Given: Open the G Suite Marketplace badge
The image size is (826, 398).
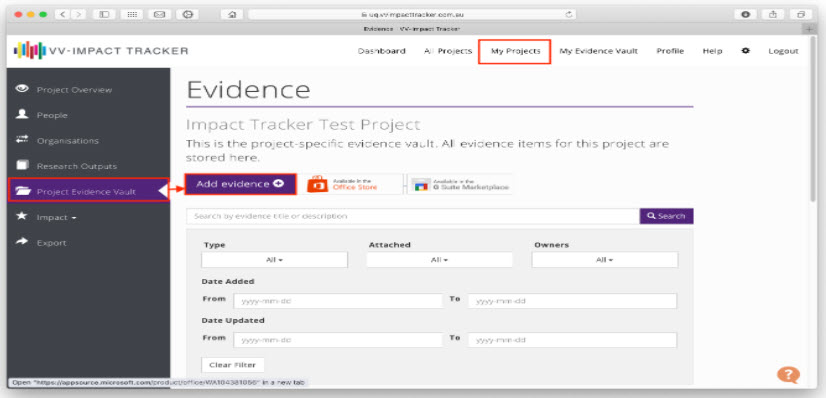Looking at the screenshot, I should click(x=459, y=184).
